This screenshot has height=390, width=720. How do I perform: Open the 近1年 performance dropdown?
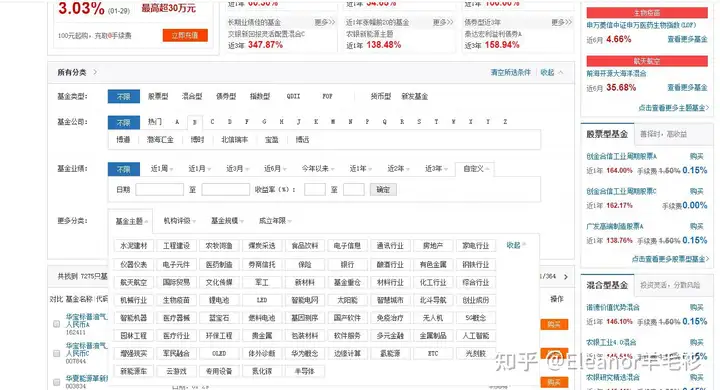pyautogui.click(x=360, y=169)
